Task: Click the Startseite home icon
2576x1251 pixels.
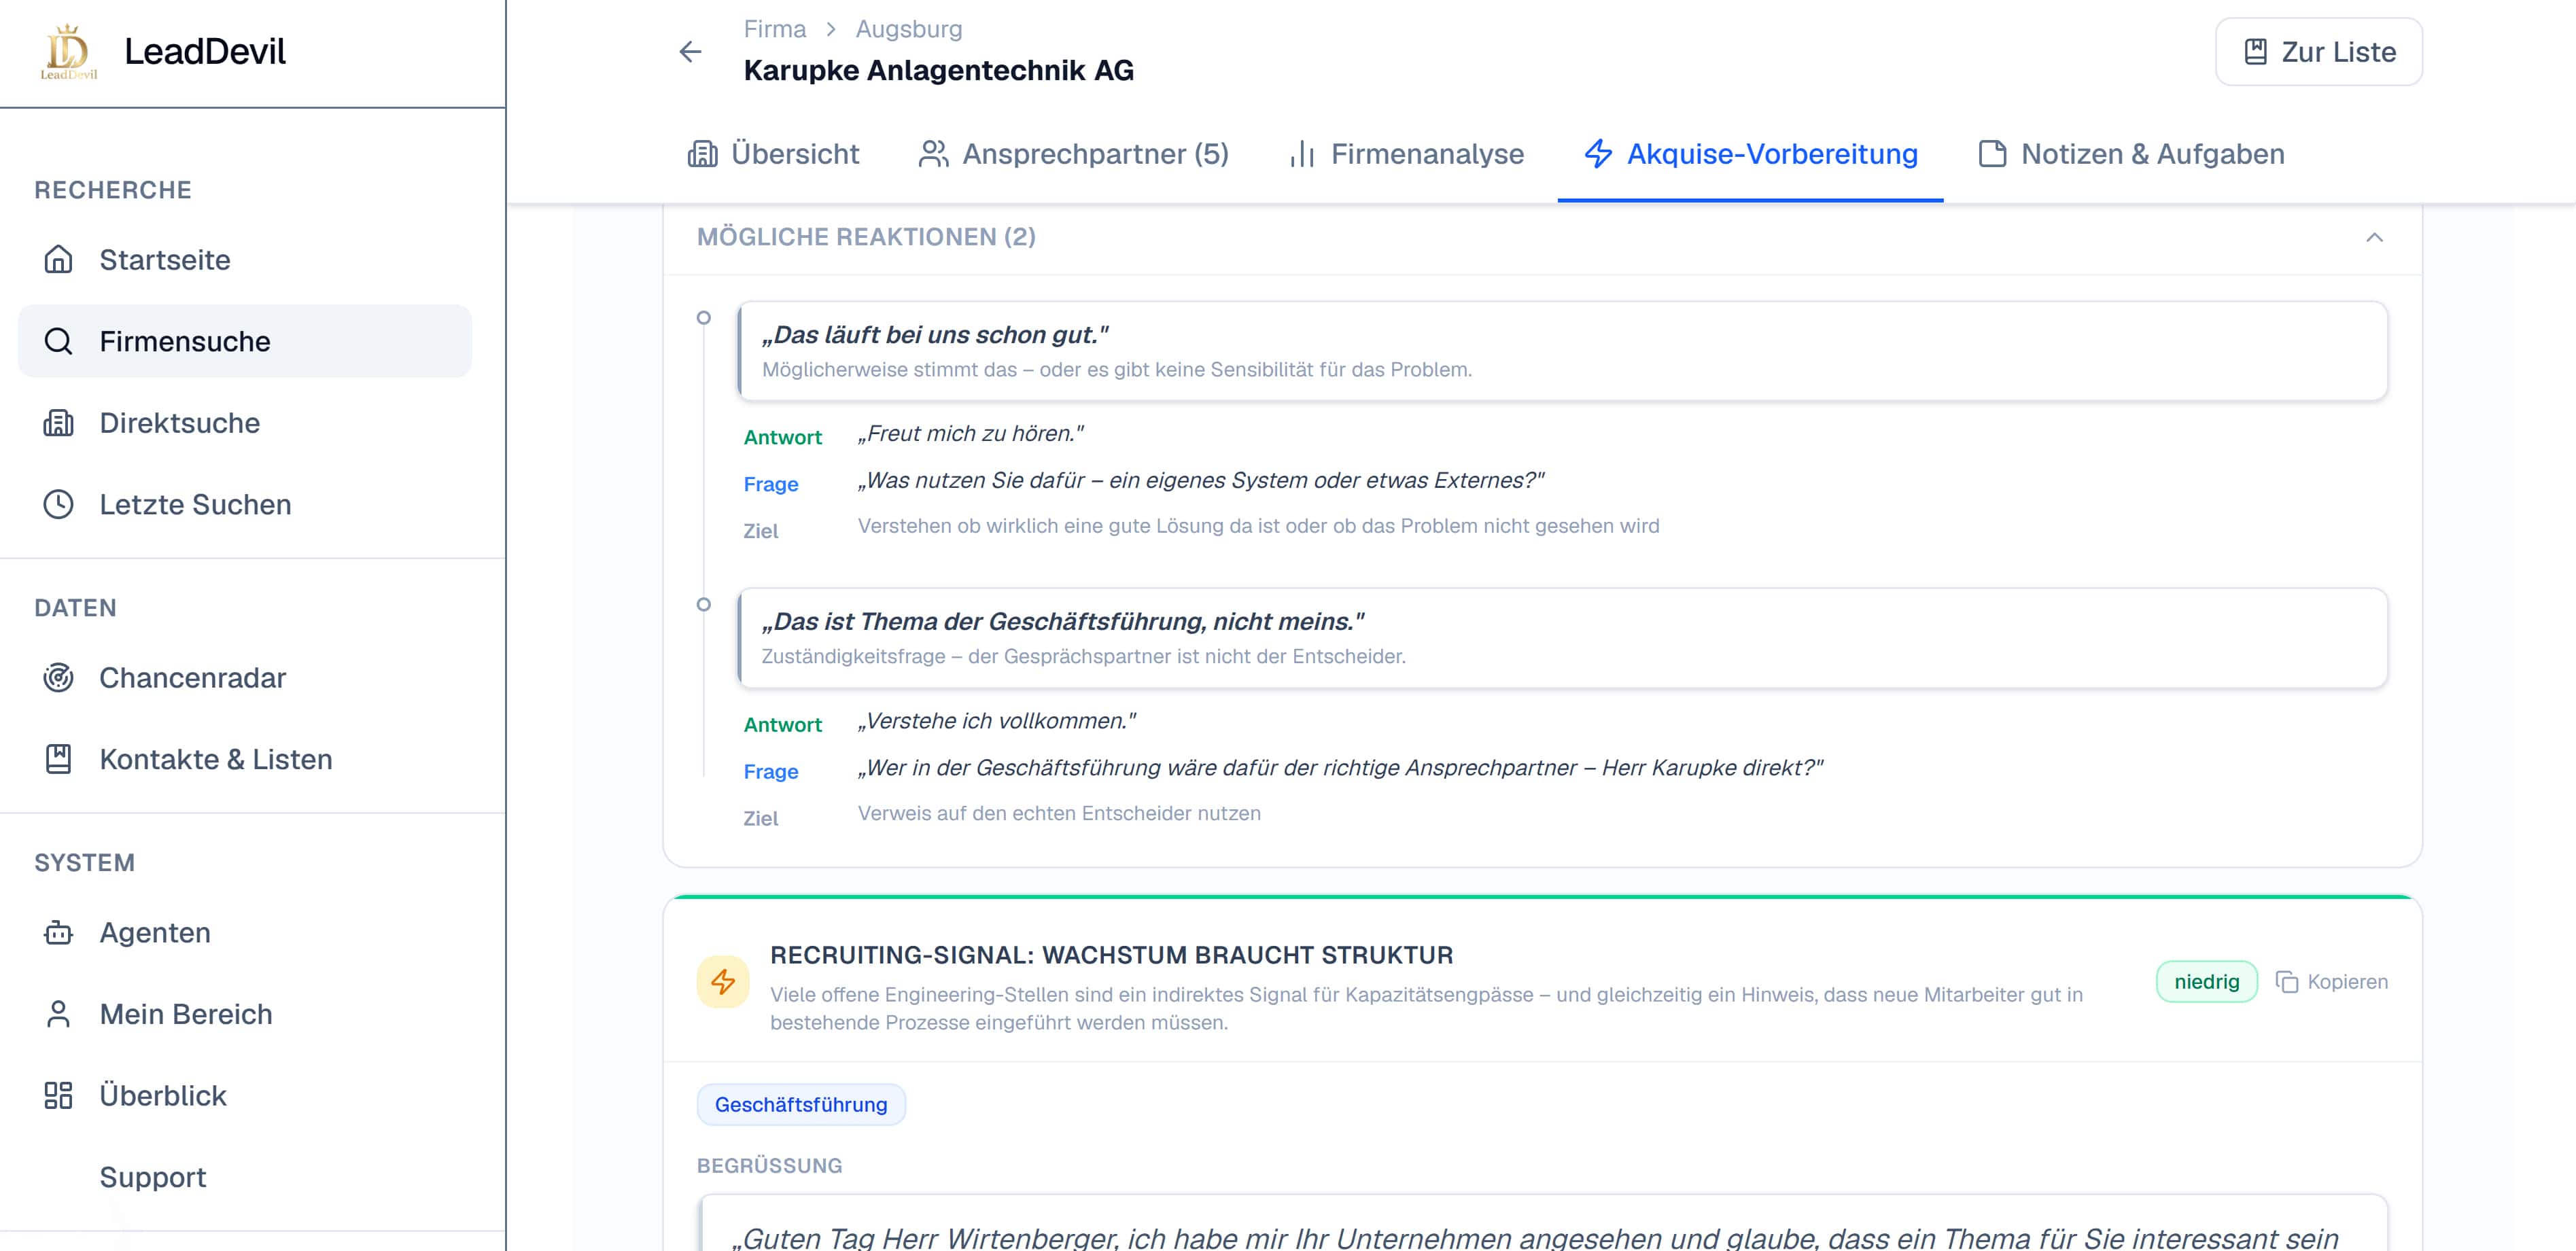Action: click(58, 260)
